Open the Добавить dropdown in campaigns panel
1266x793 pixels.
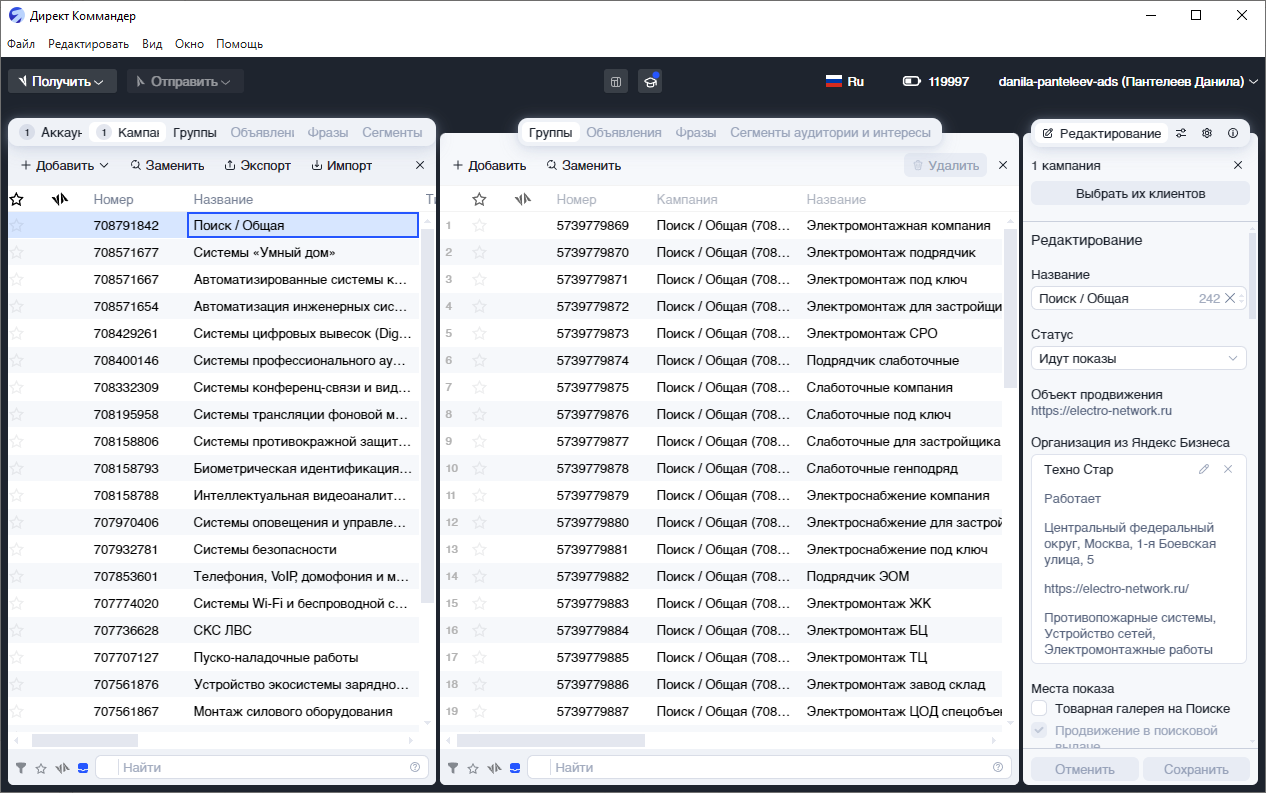[x=65, y=165]
